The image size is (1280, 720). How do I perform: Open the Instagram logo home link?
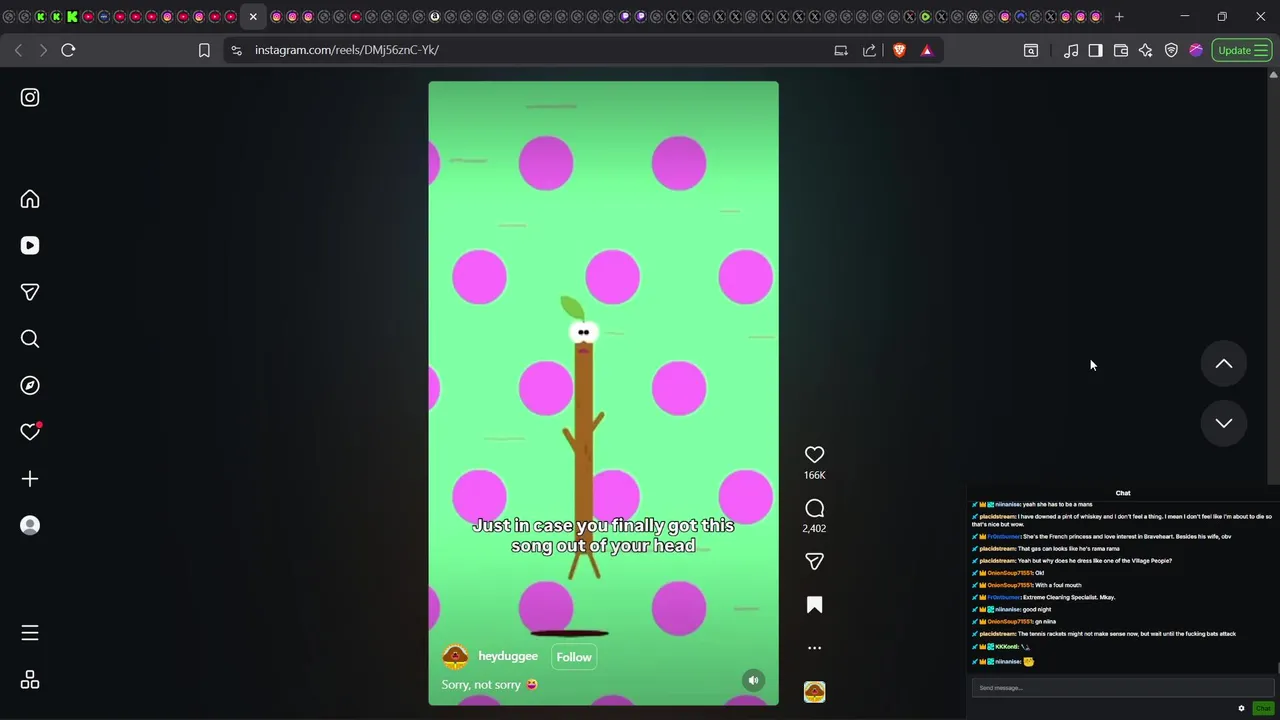(x=30, y=97)
